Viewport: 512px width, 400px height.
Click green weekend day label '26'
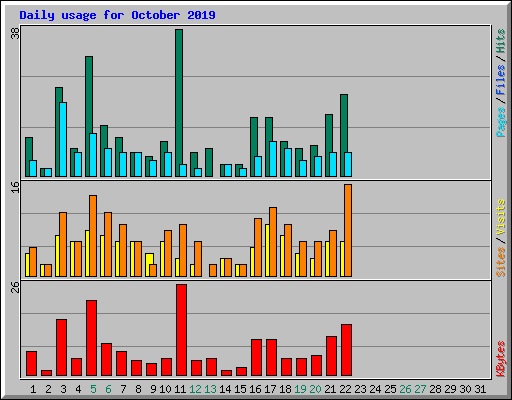pyautogui.click(x=405, y=389)
